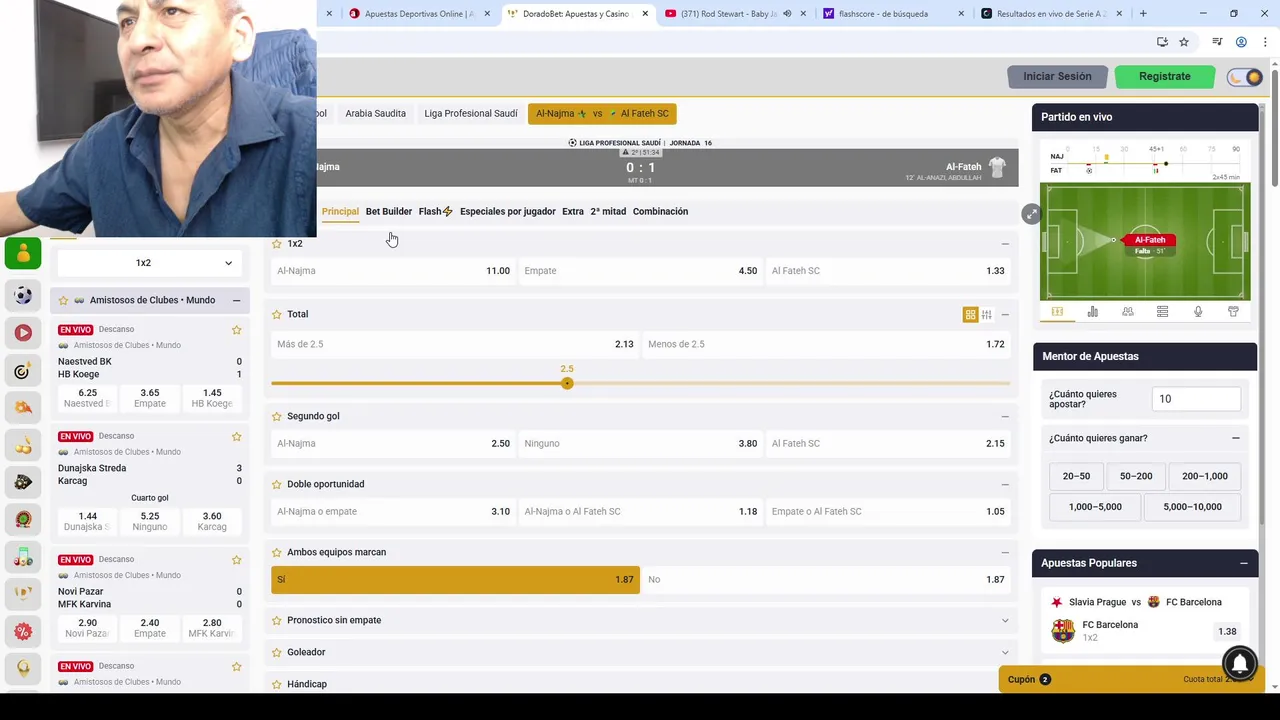Open the live play sidebar icon

(23, 332)
